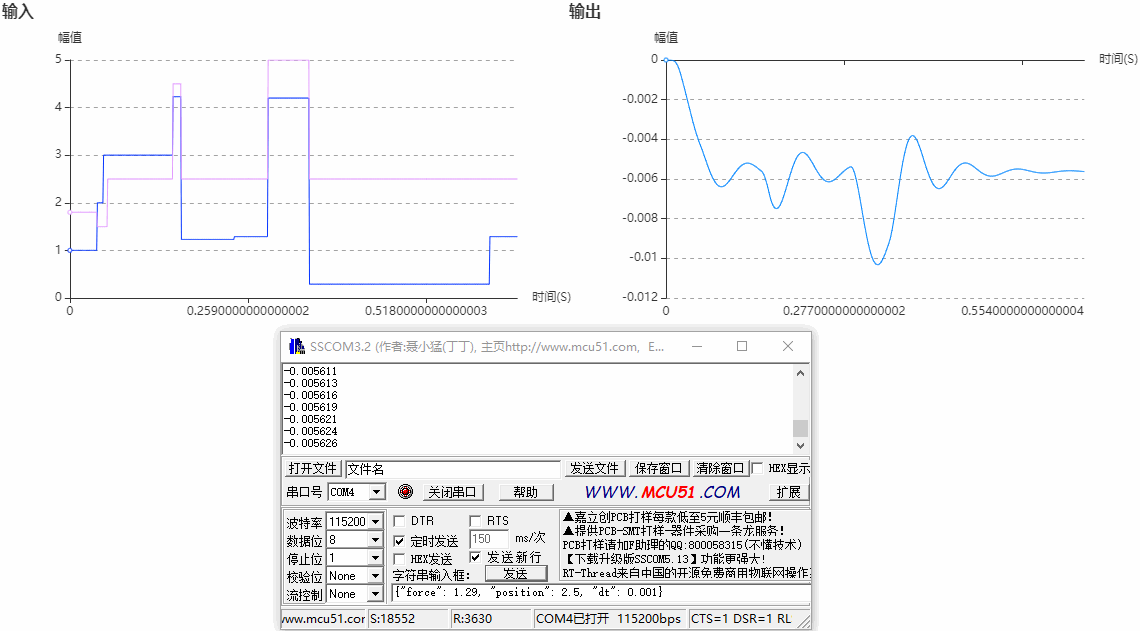Toggle the HEX发送 checkbox
1140x631 pixels.
click(400, 558)
